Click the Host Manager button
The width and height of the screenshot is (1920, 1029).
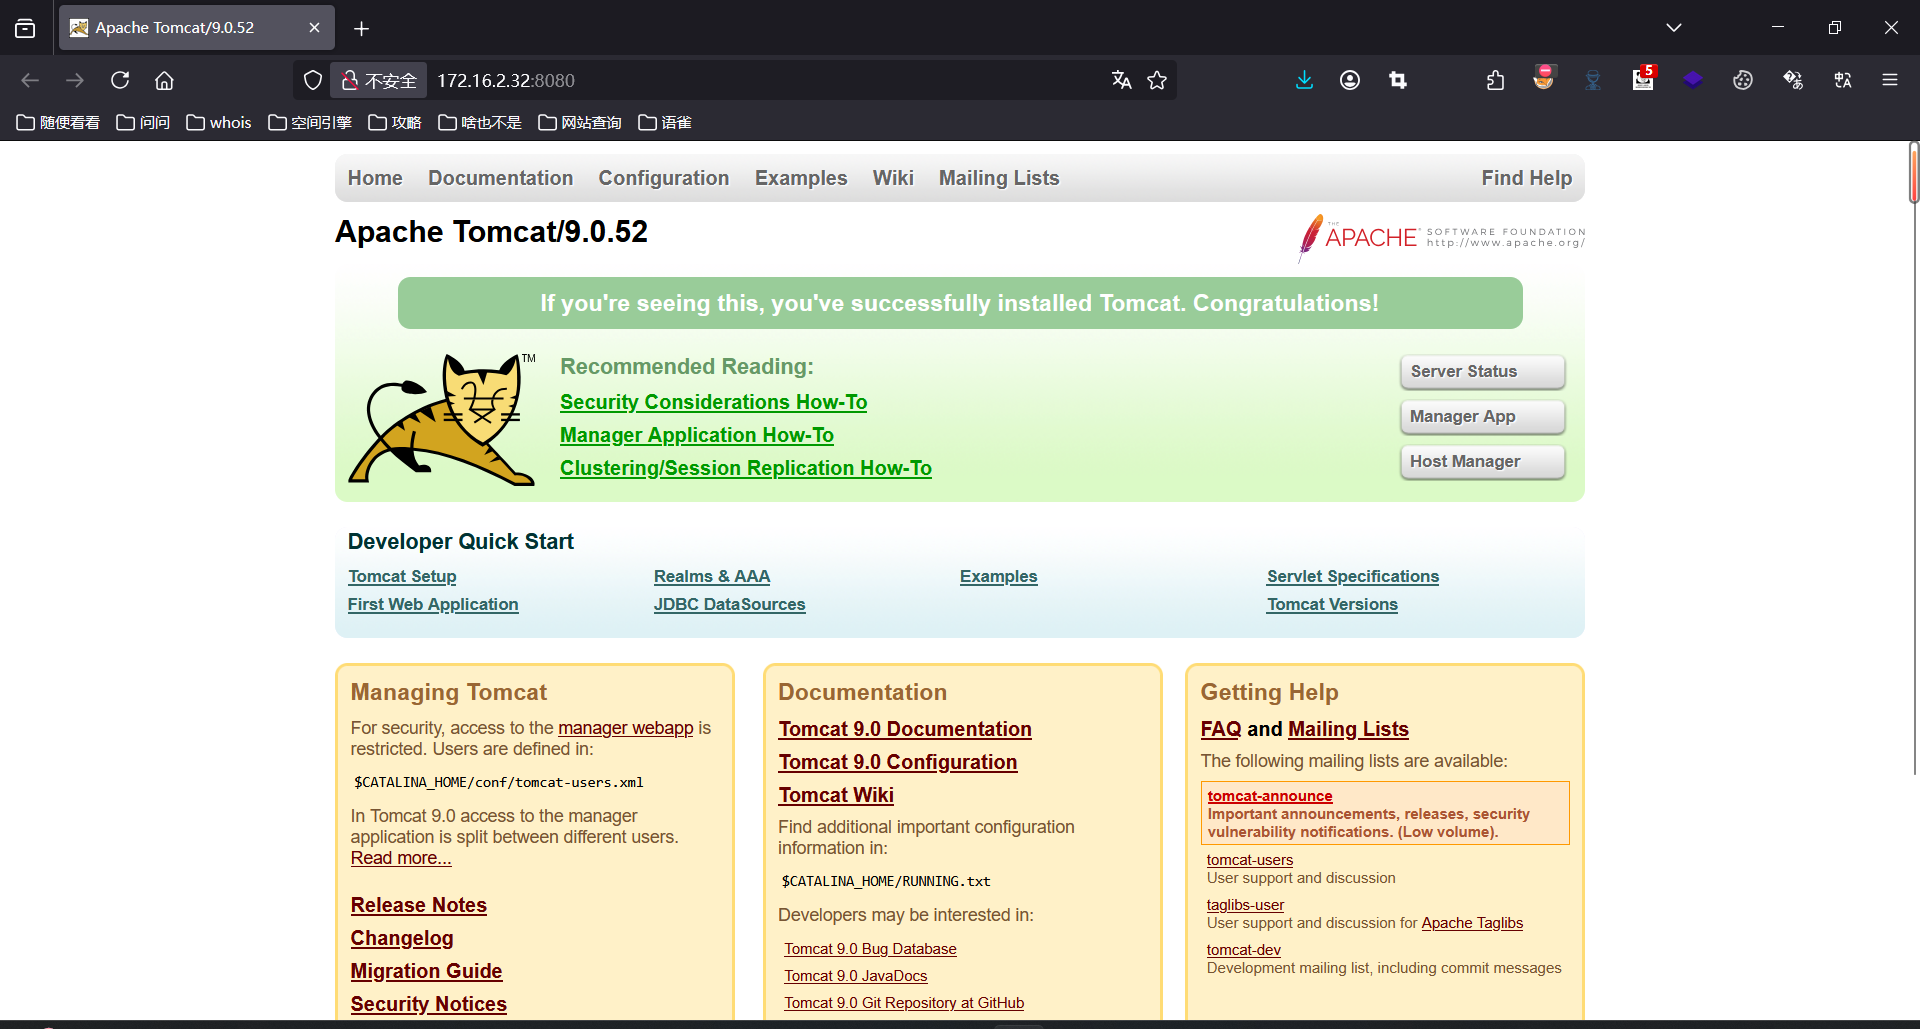coord(1483,462)
